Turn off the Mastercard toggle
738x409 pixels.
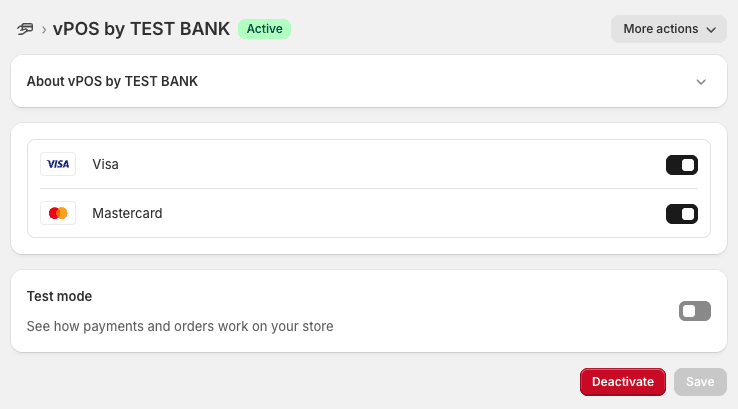click(x=681, y=213)
